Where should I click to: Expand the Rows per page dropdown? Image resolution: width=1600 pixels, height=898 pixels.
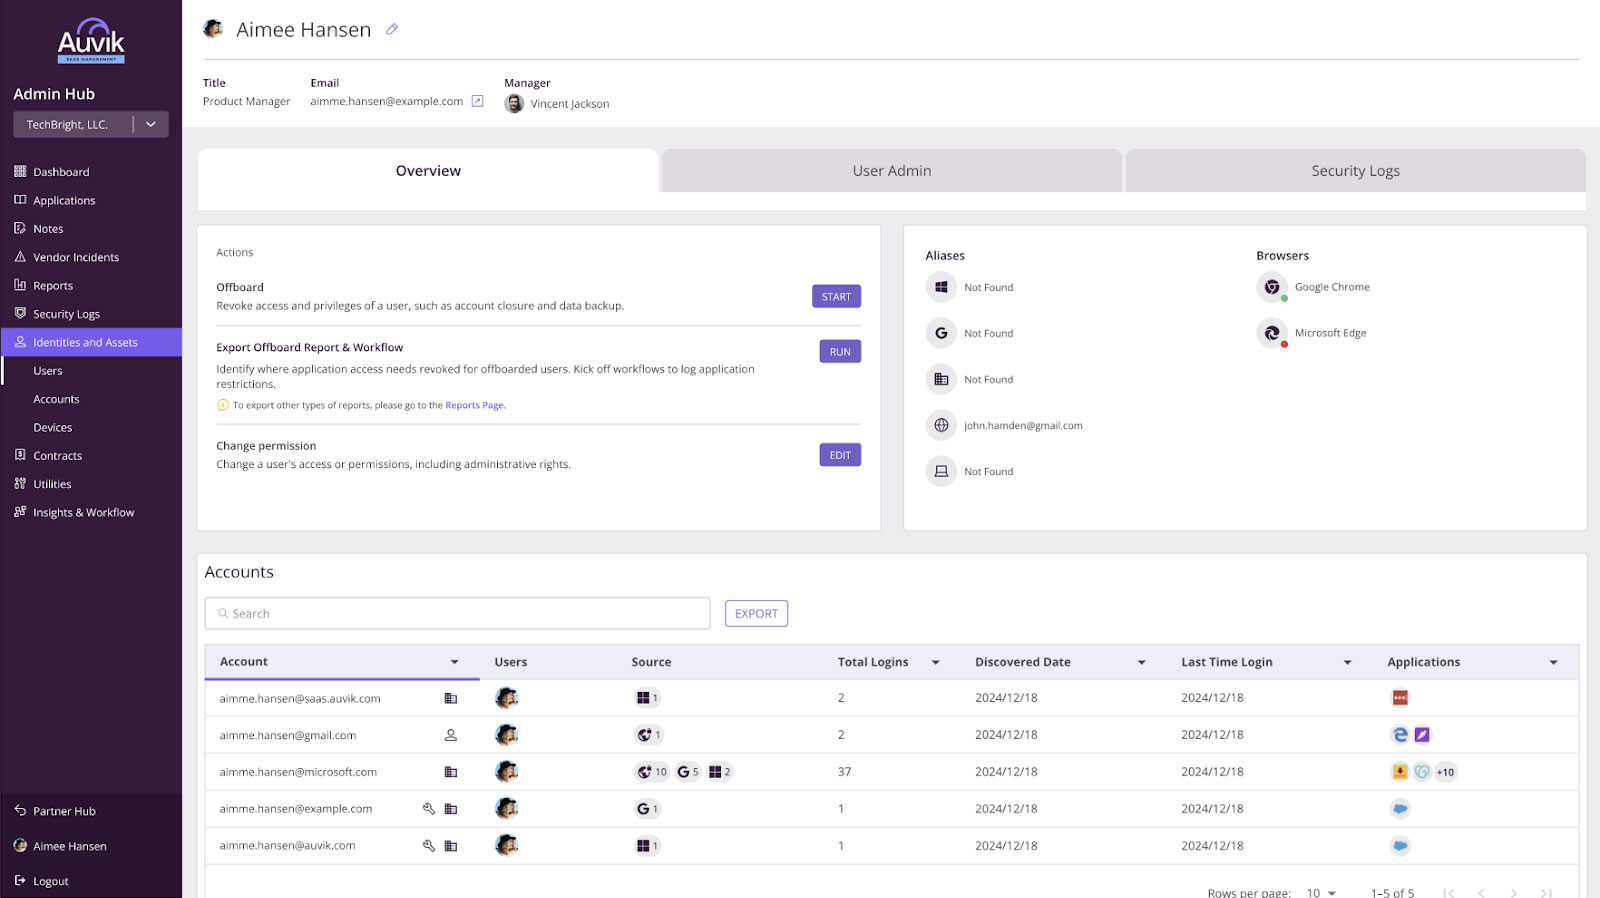pos(1321,892)
